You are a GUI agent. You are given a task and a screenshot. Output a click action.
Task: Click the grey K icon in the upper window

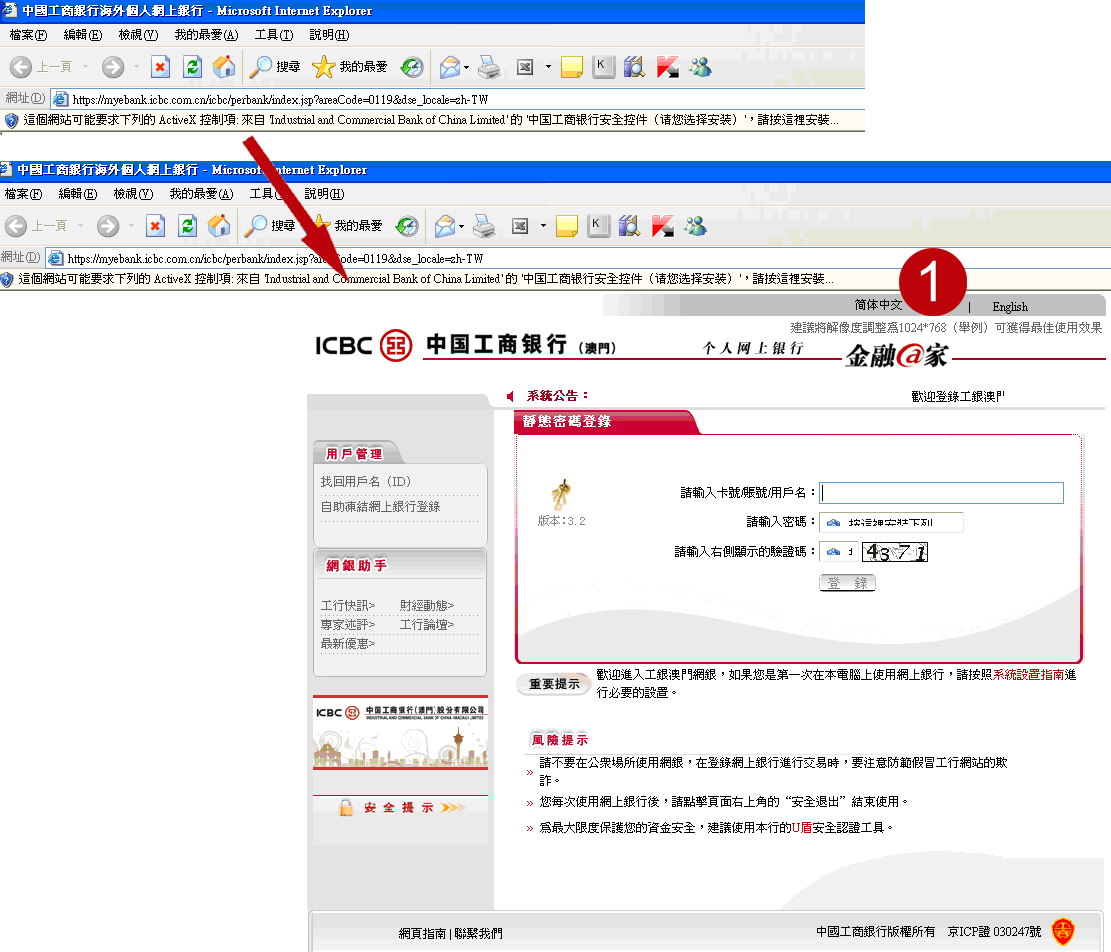pos(603,67)
